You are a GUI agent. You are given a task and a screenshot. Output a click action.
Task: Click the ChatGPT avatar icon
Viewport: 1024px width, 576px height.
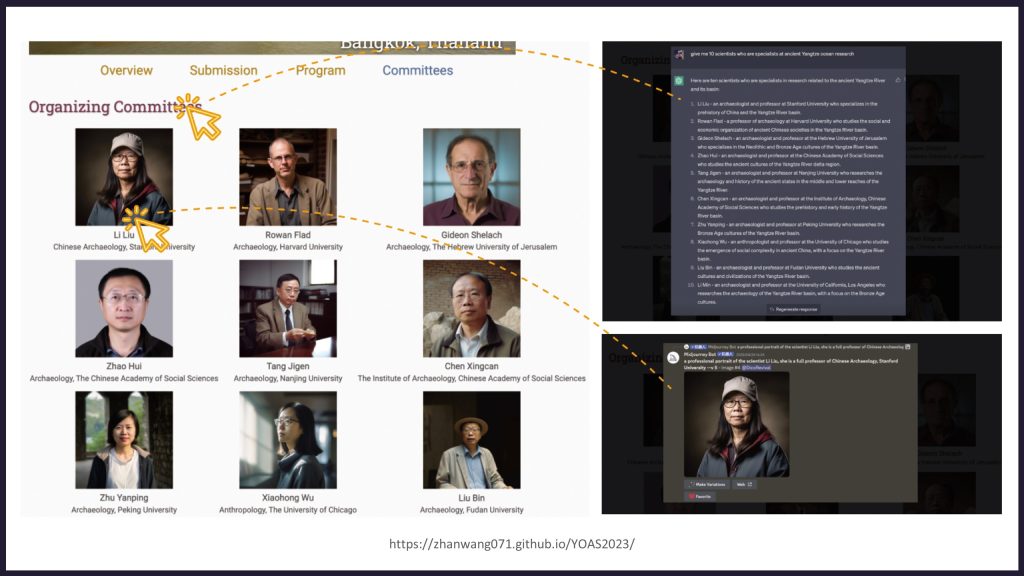pyautogui.click(x=679, y=80)
